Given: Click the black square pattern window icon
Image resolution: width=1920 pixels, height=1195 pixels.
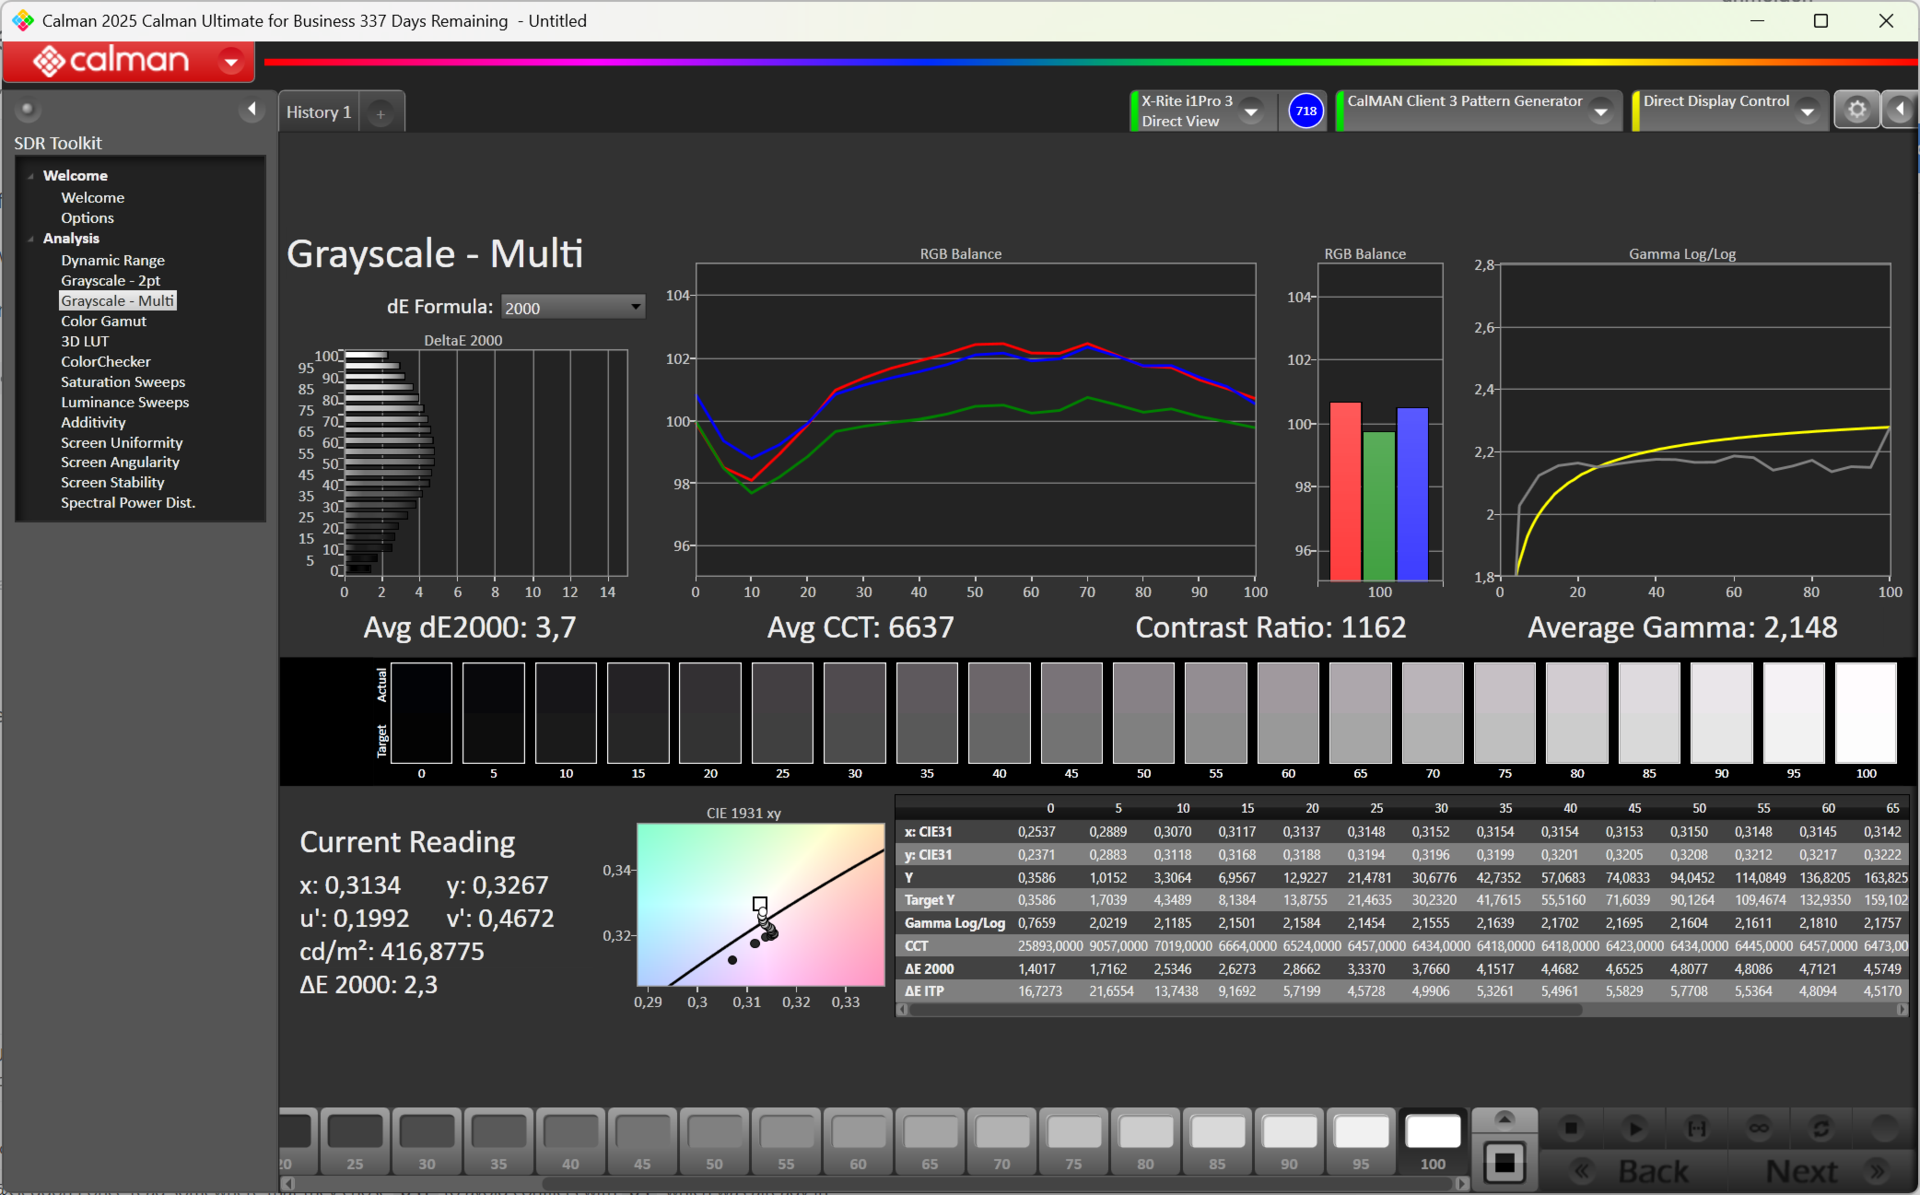Looking at the screenshot, I should 1504,1163.
